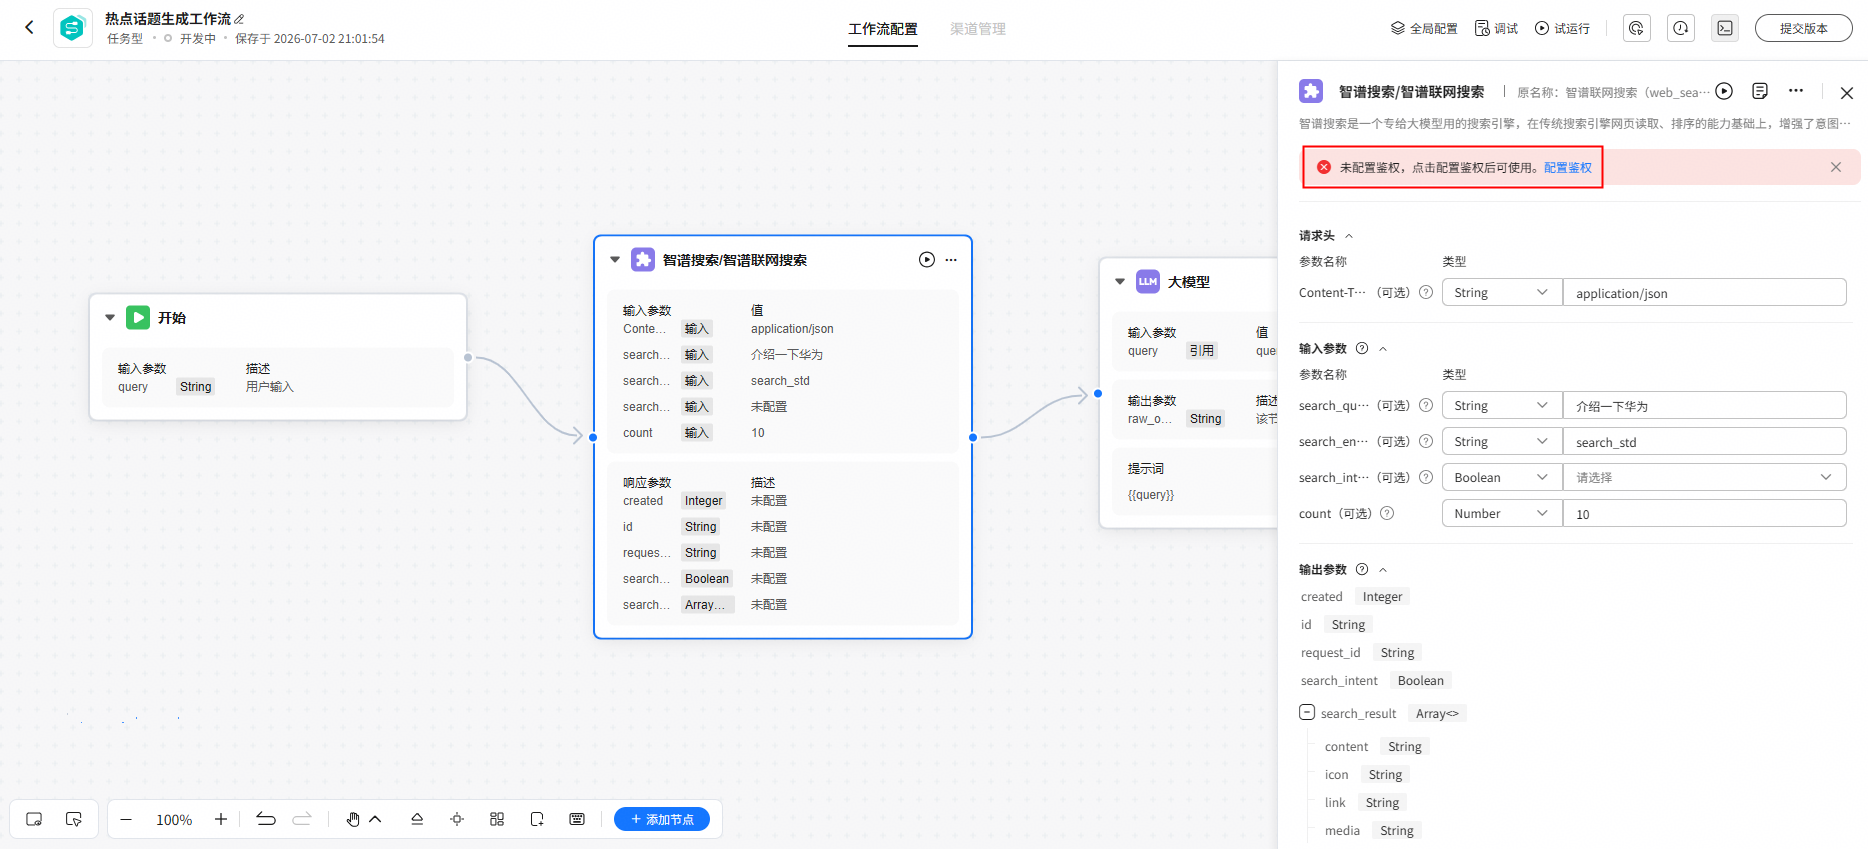Zoom out the canvas with the minus icon

pos(126,819)
